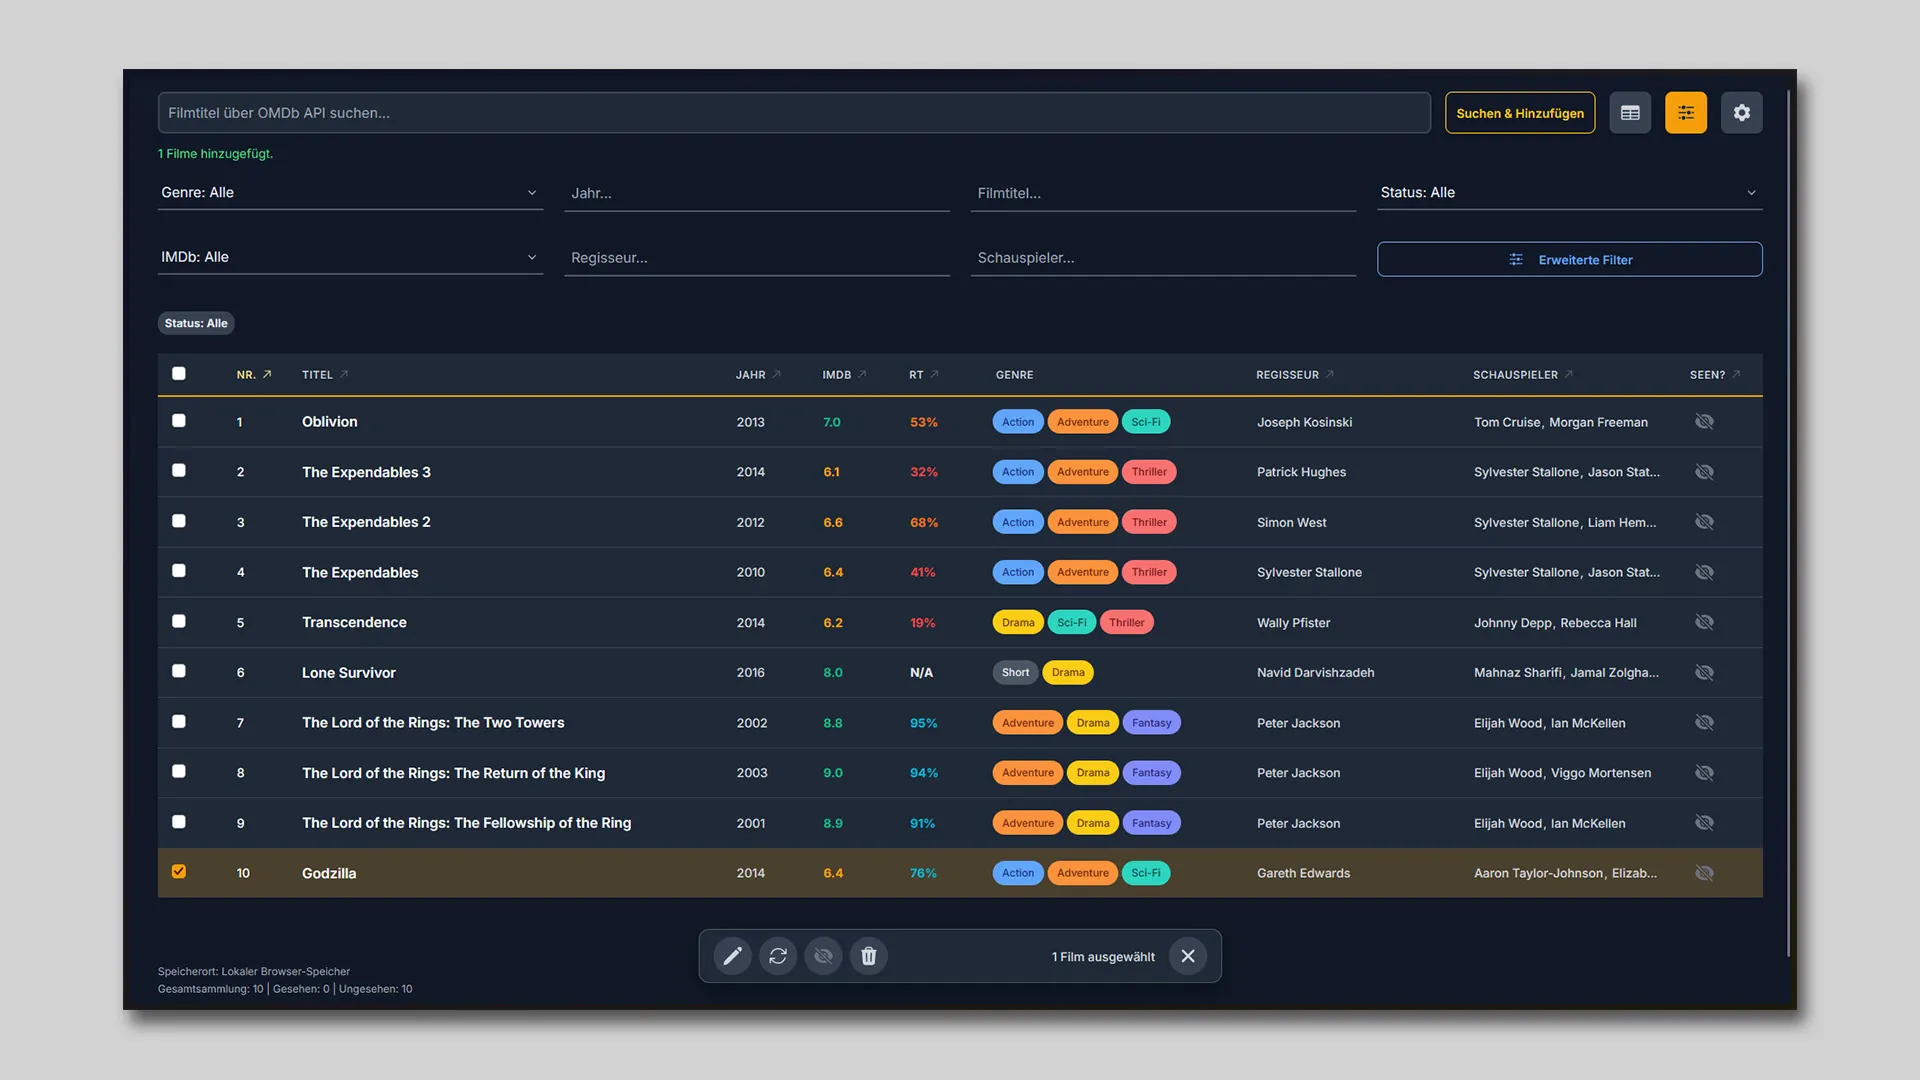Click the Jahr filter field
The width and height of the screenshot is (1920, 1080).
pos(757,193)
